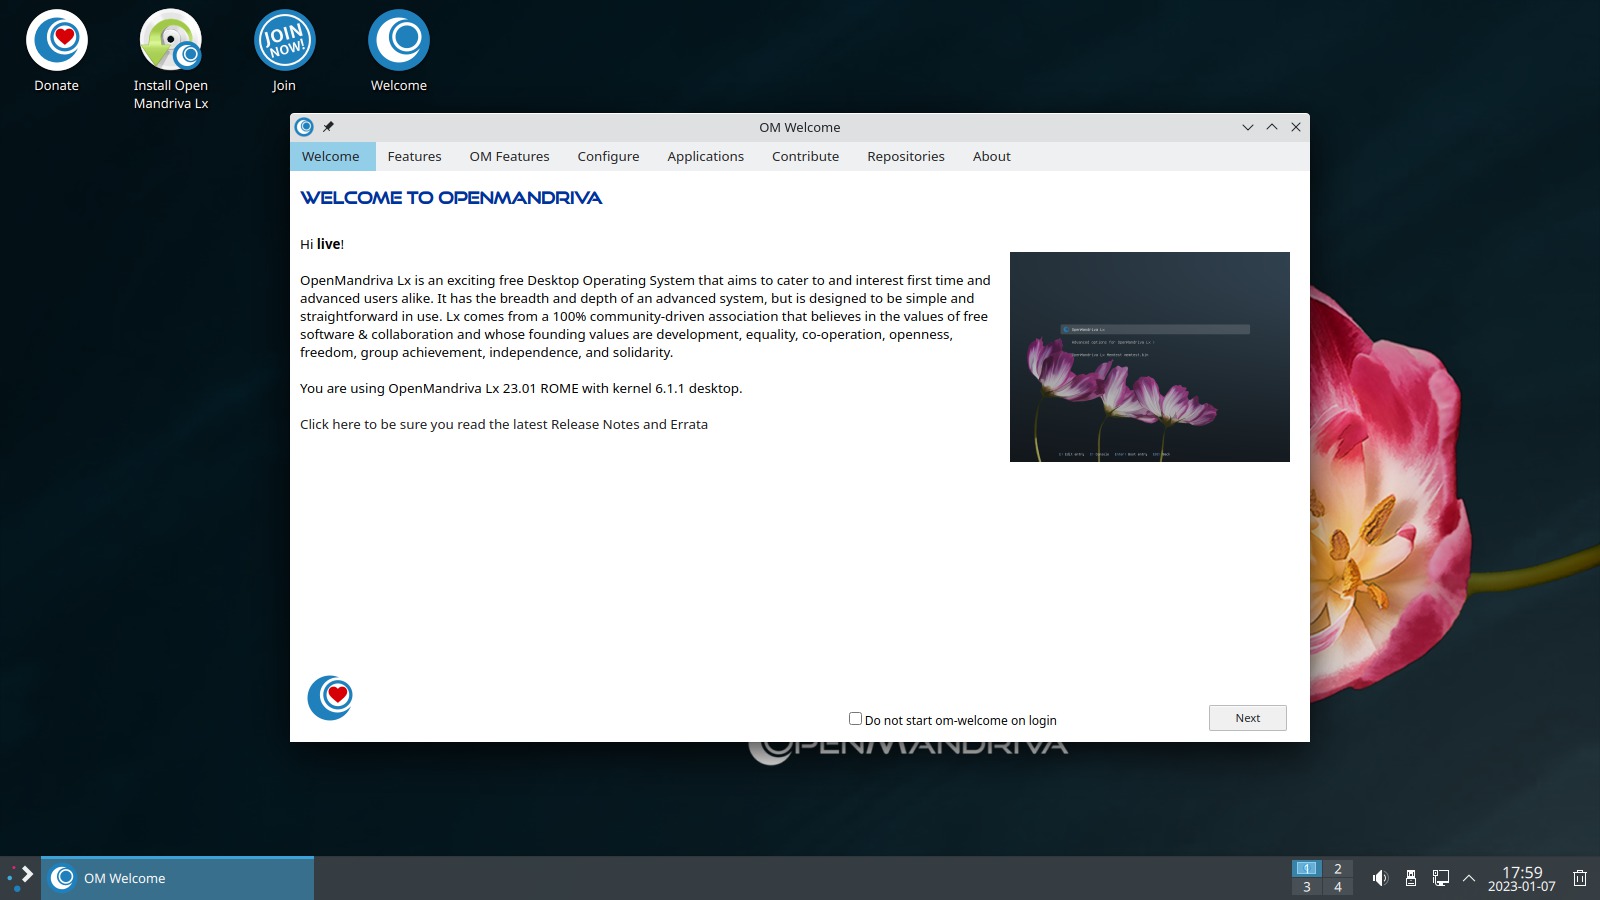Image resolution: width=1600 pixels, height=900 pixels.
Task: Open the Donate desktop icon
Action: [57, 52]
